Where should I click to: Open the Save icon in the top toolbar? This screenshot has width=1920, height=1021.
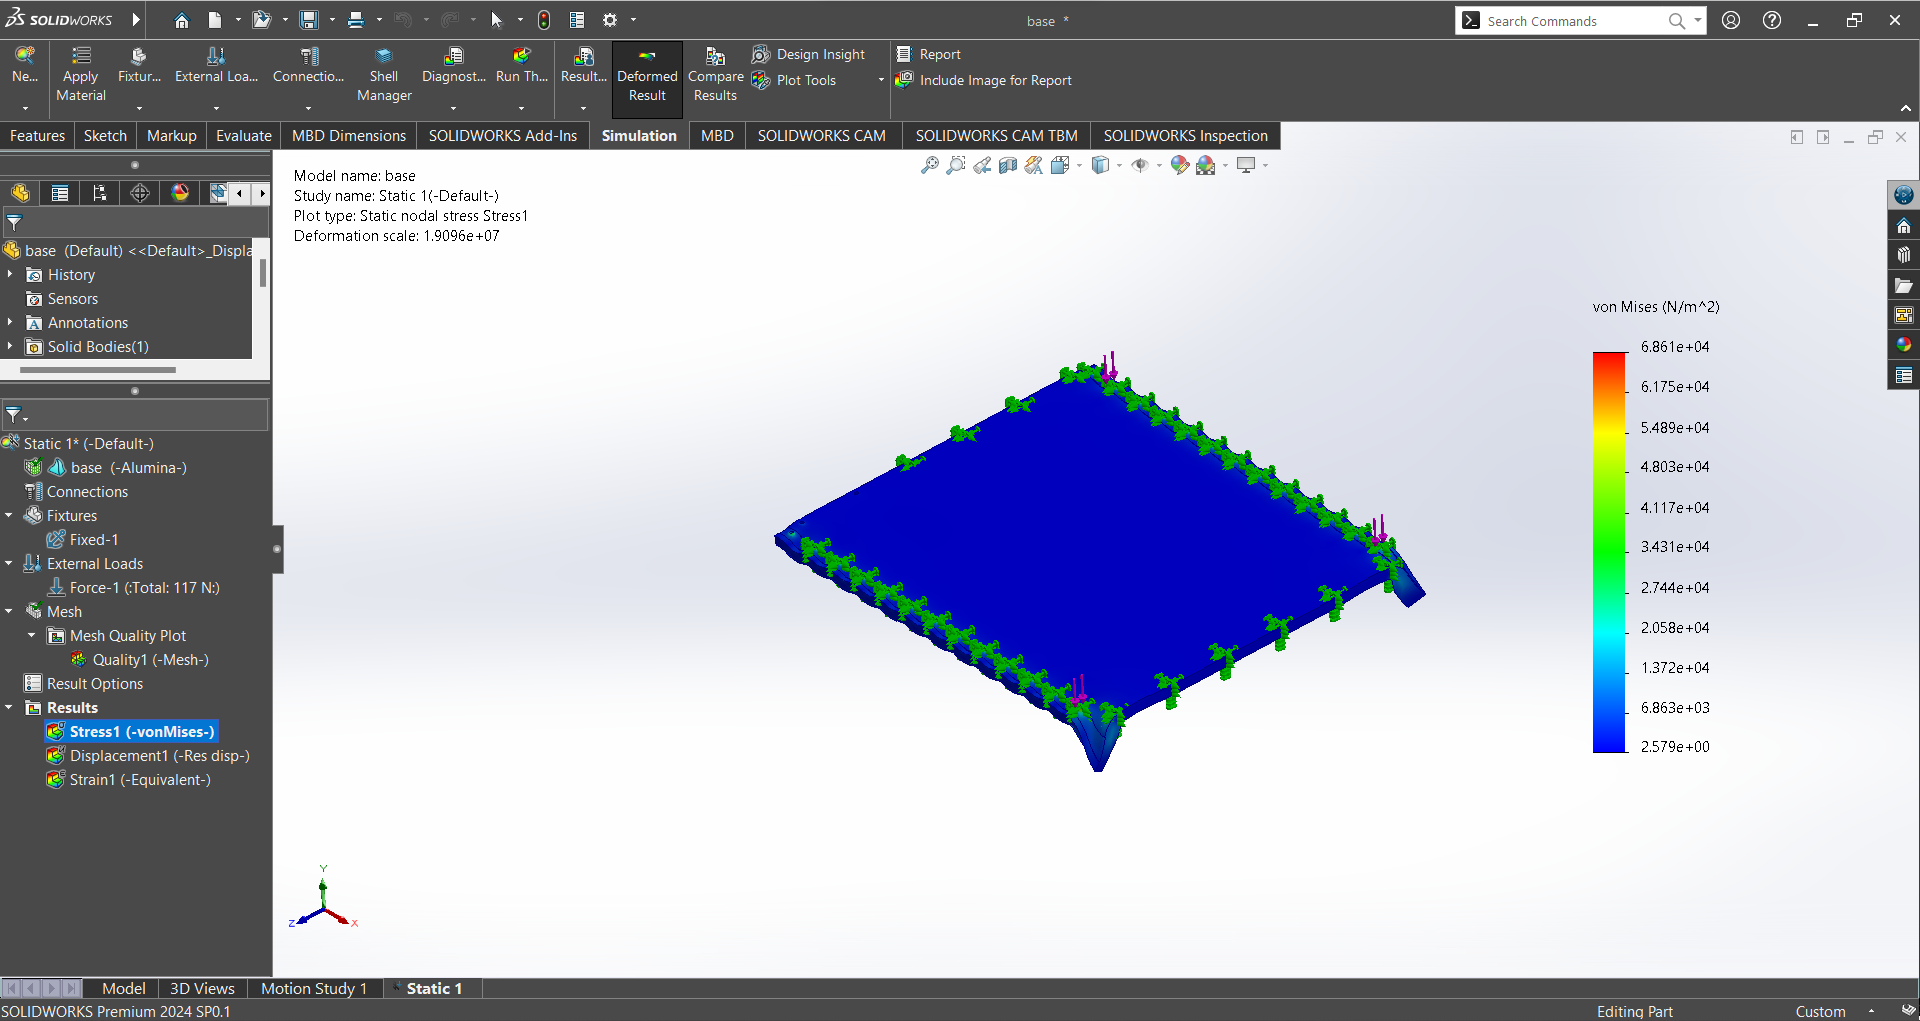[309, 20]
